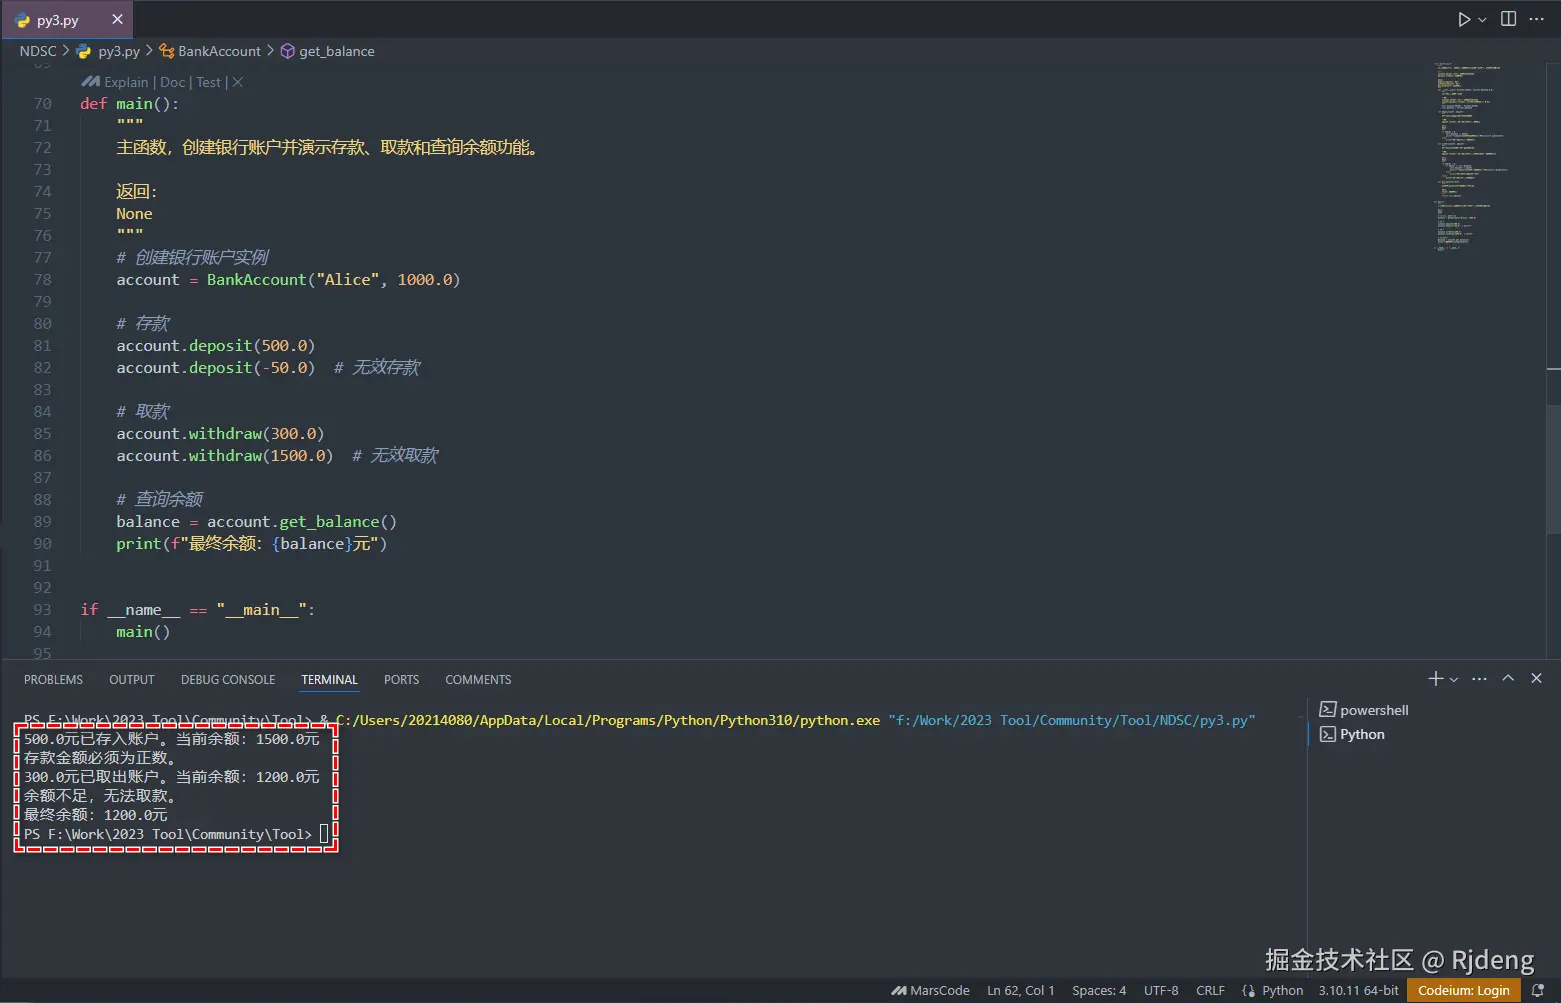Screen dimensions: 1561x1003
Task: Create a new terminal with plus icon
Action: point(1435,679)
